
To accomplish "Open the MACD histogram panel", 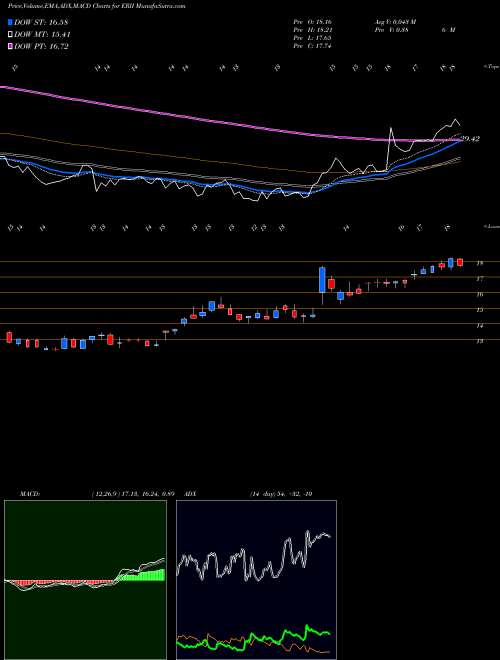I will 85,580.
